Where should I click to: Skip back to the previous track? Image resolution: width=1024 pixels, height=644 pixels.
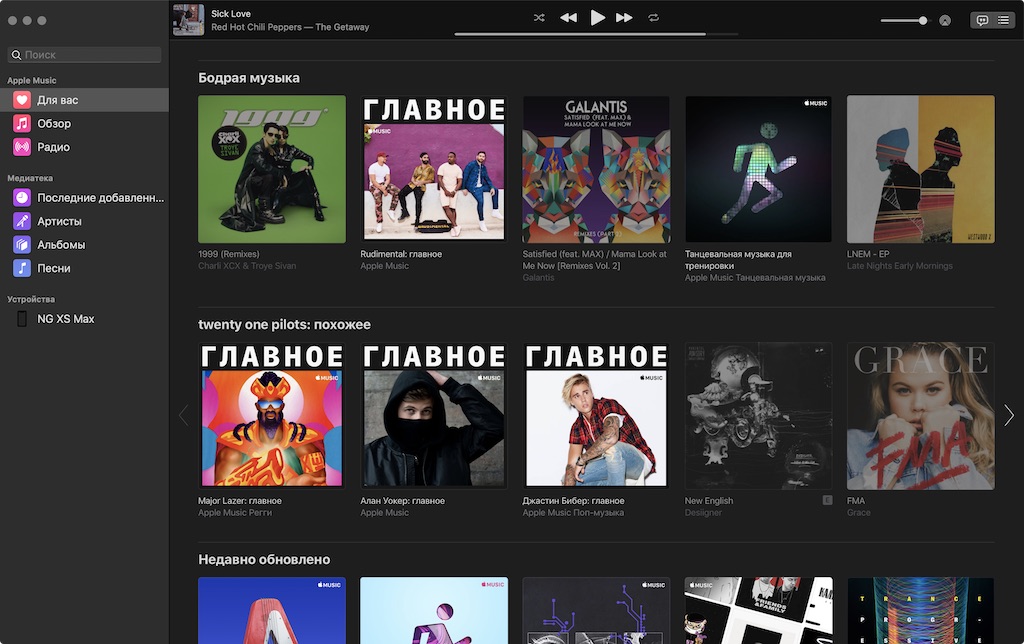pos(568,18)
